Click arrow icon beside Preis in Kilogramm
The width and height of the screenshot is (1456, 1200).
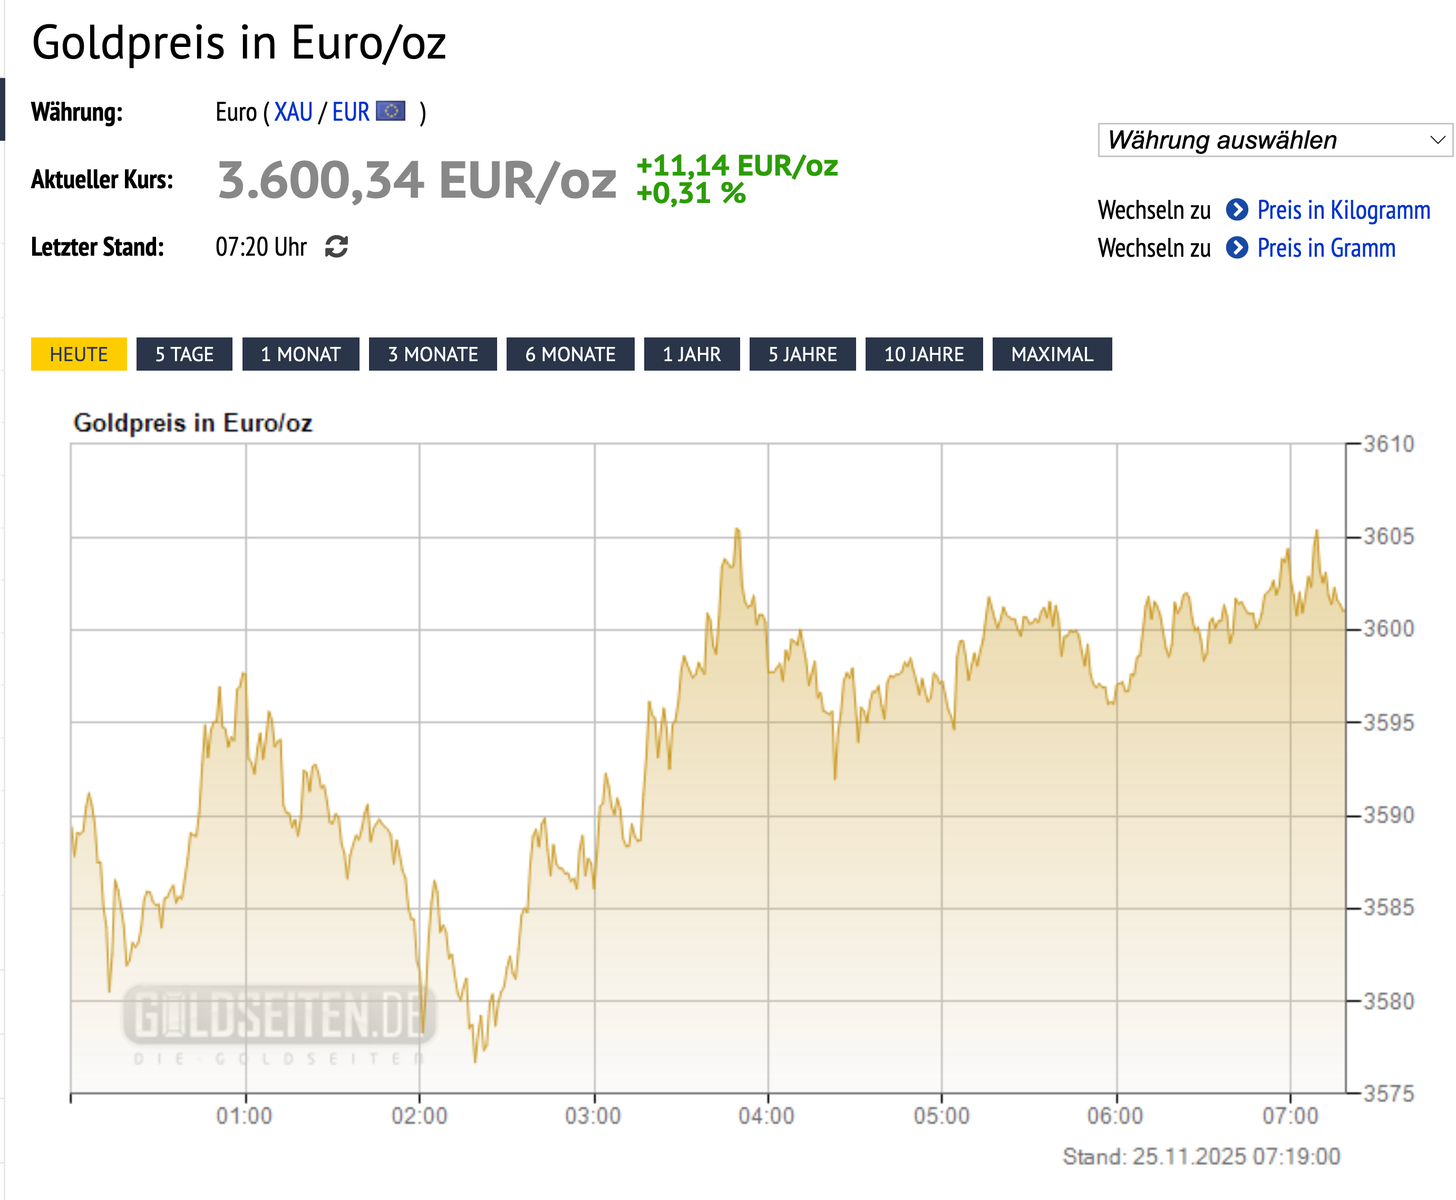[1237, 210]
